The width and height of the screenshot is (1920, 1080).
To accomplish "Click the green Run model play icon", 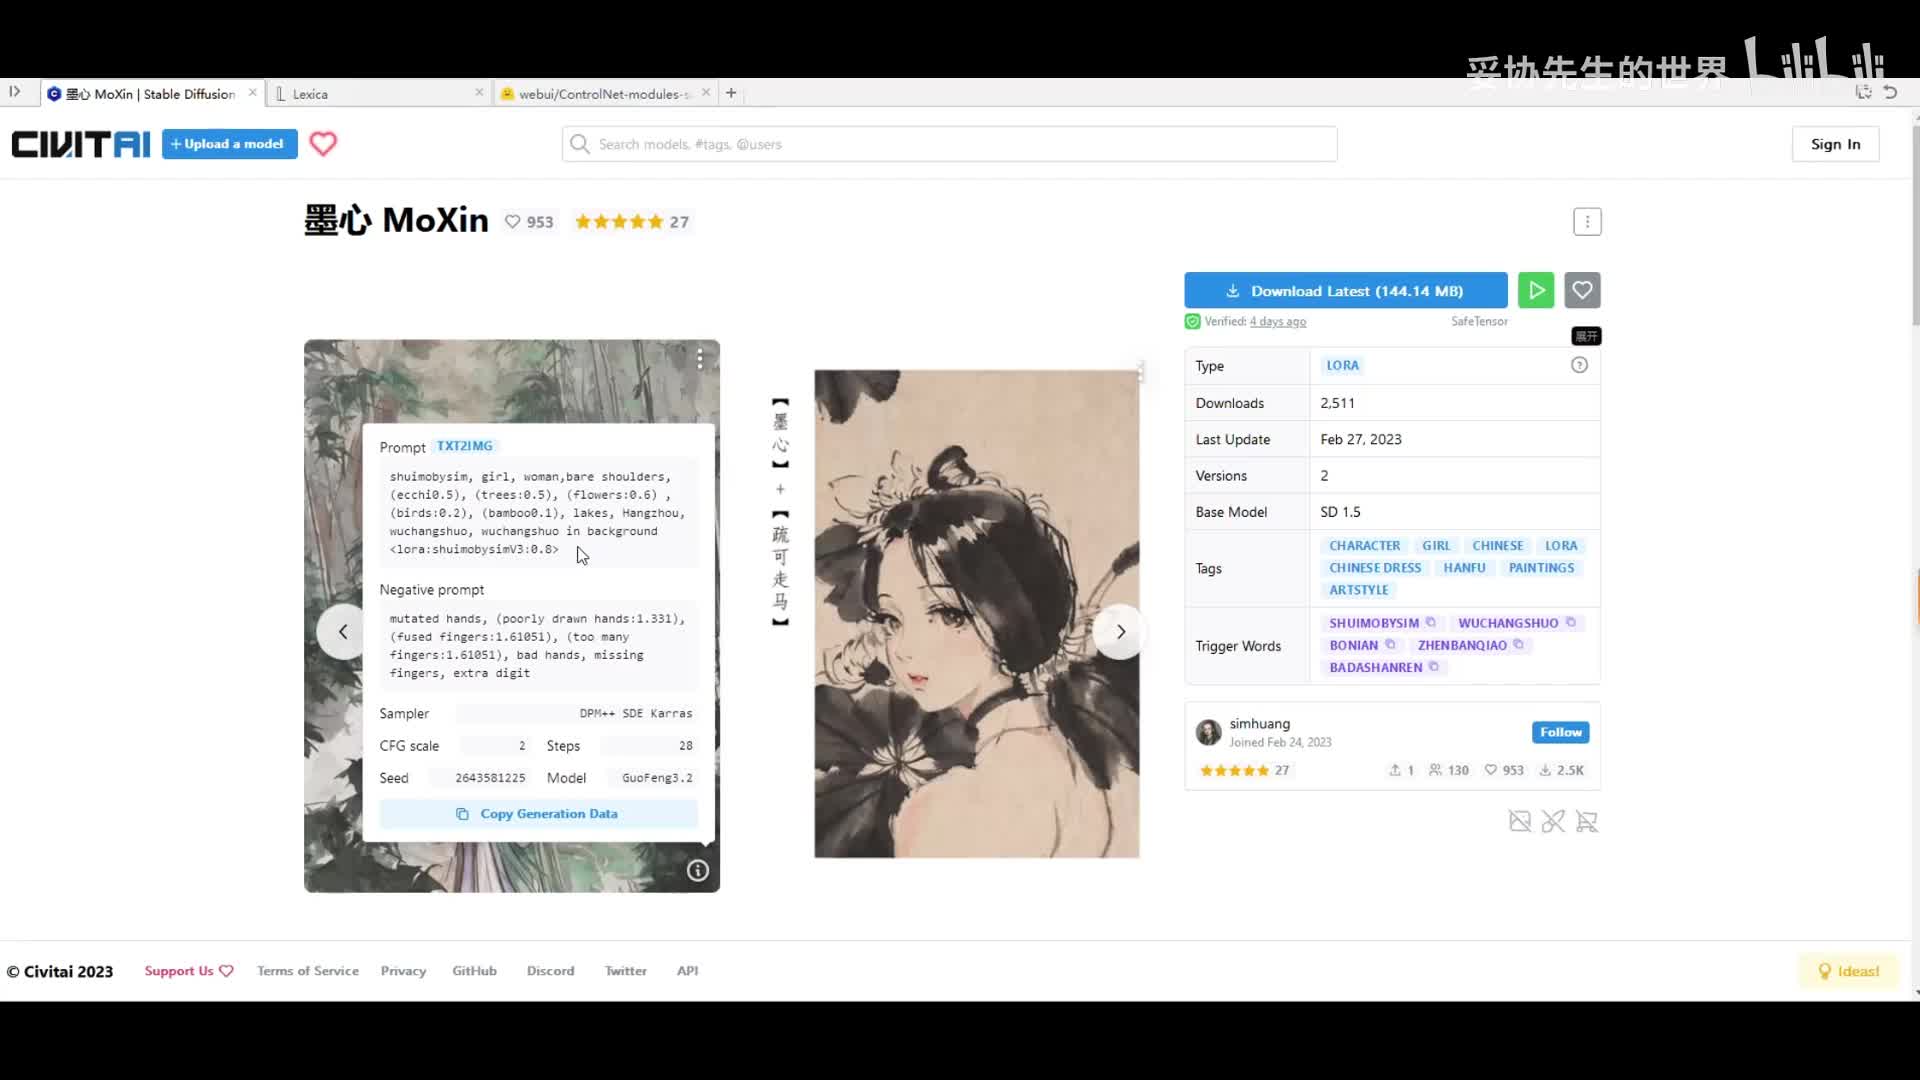I will click(x=1536, y=290).
